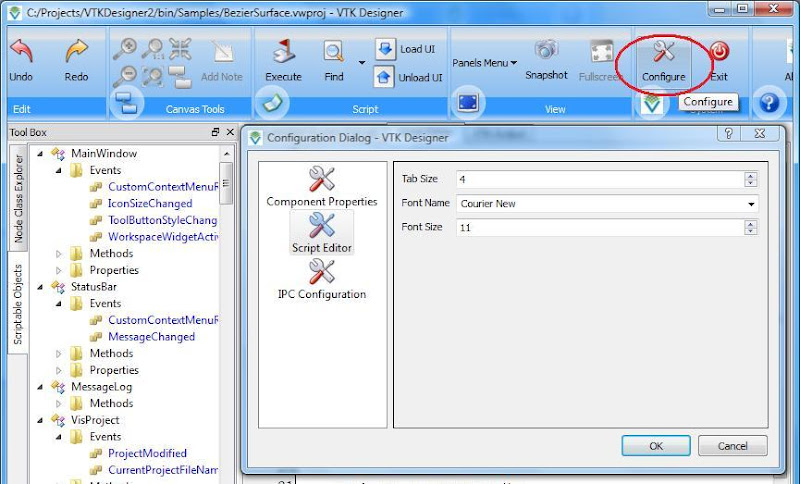Image resolution: width=800 pixels, height=484 pixels.
Task: Click the Canvas Tools group round icon
Action: pos(126,104)
